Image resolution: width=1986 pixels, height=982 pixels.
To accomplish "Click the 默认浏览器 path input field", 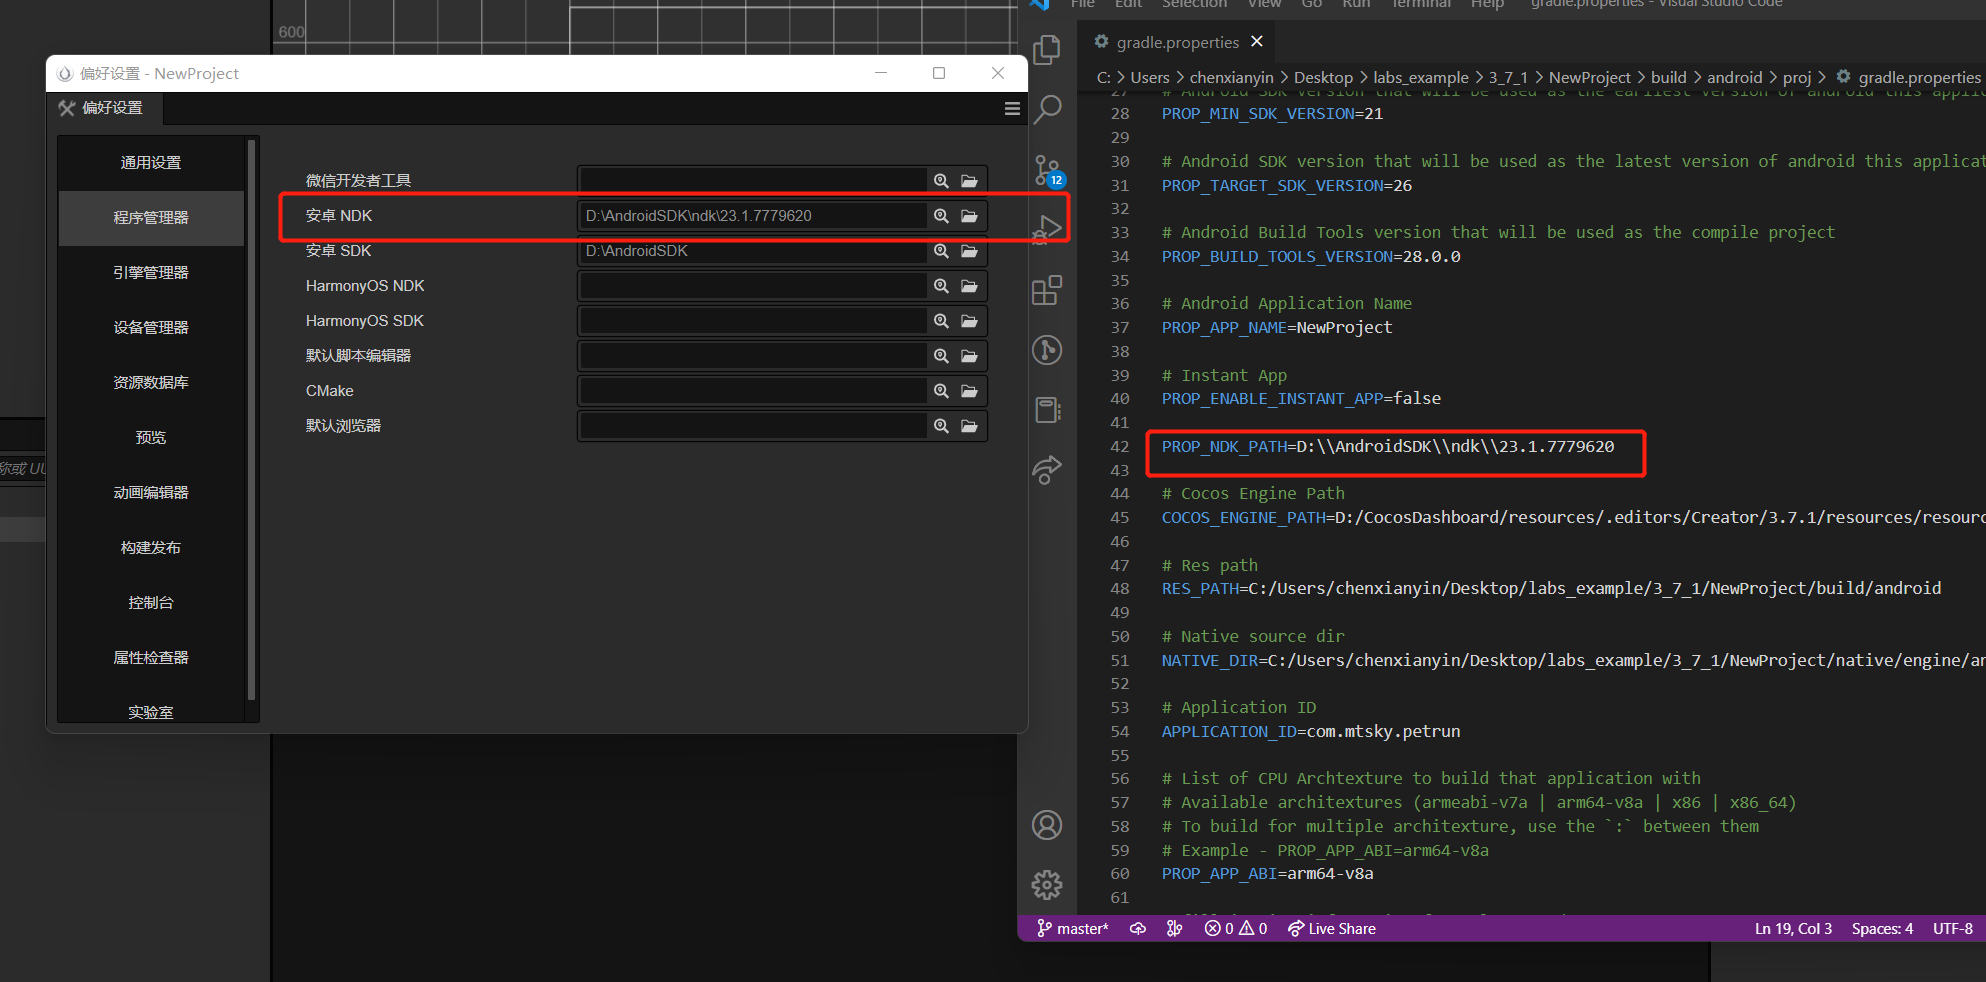I will (753, 426).
